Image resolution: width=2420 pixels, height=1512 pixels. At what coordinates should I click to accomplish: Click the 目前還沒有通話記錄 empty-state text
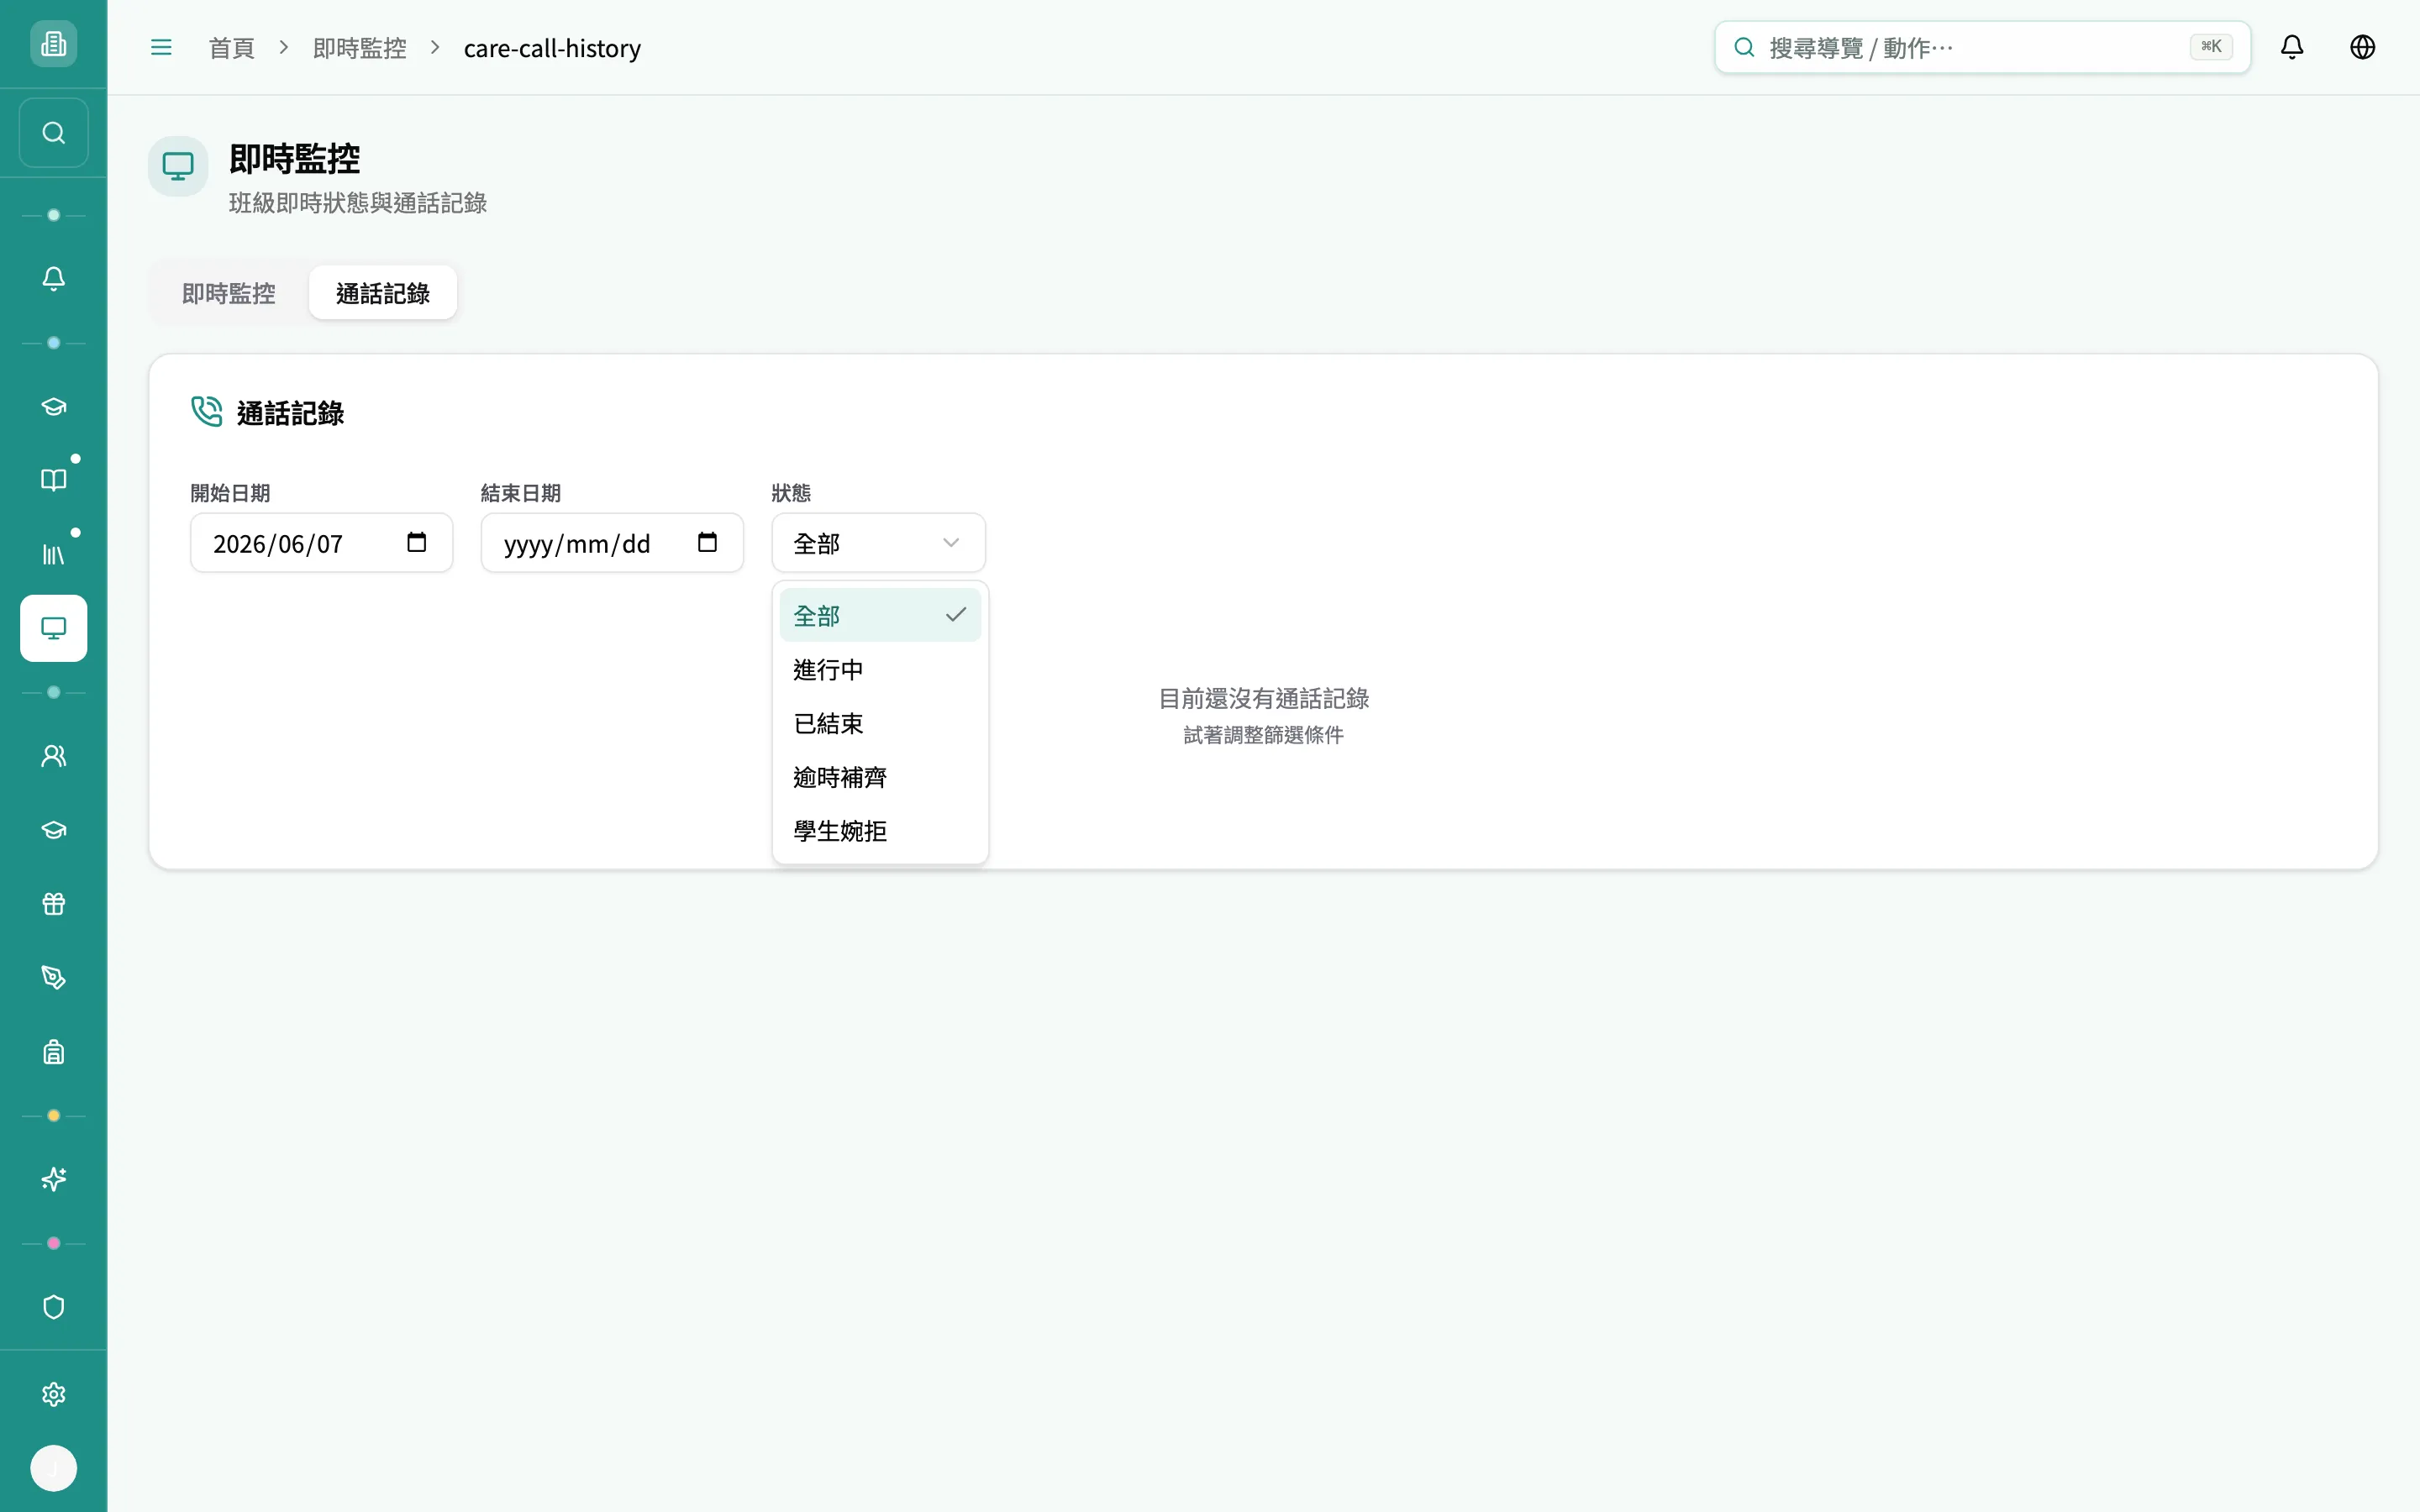click(x=1263, y=698)
